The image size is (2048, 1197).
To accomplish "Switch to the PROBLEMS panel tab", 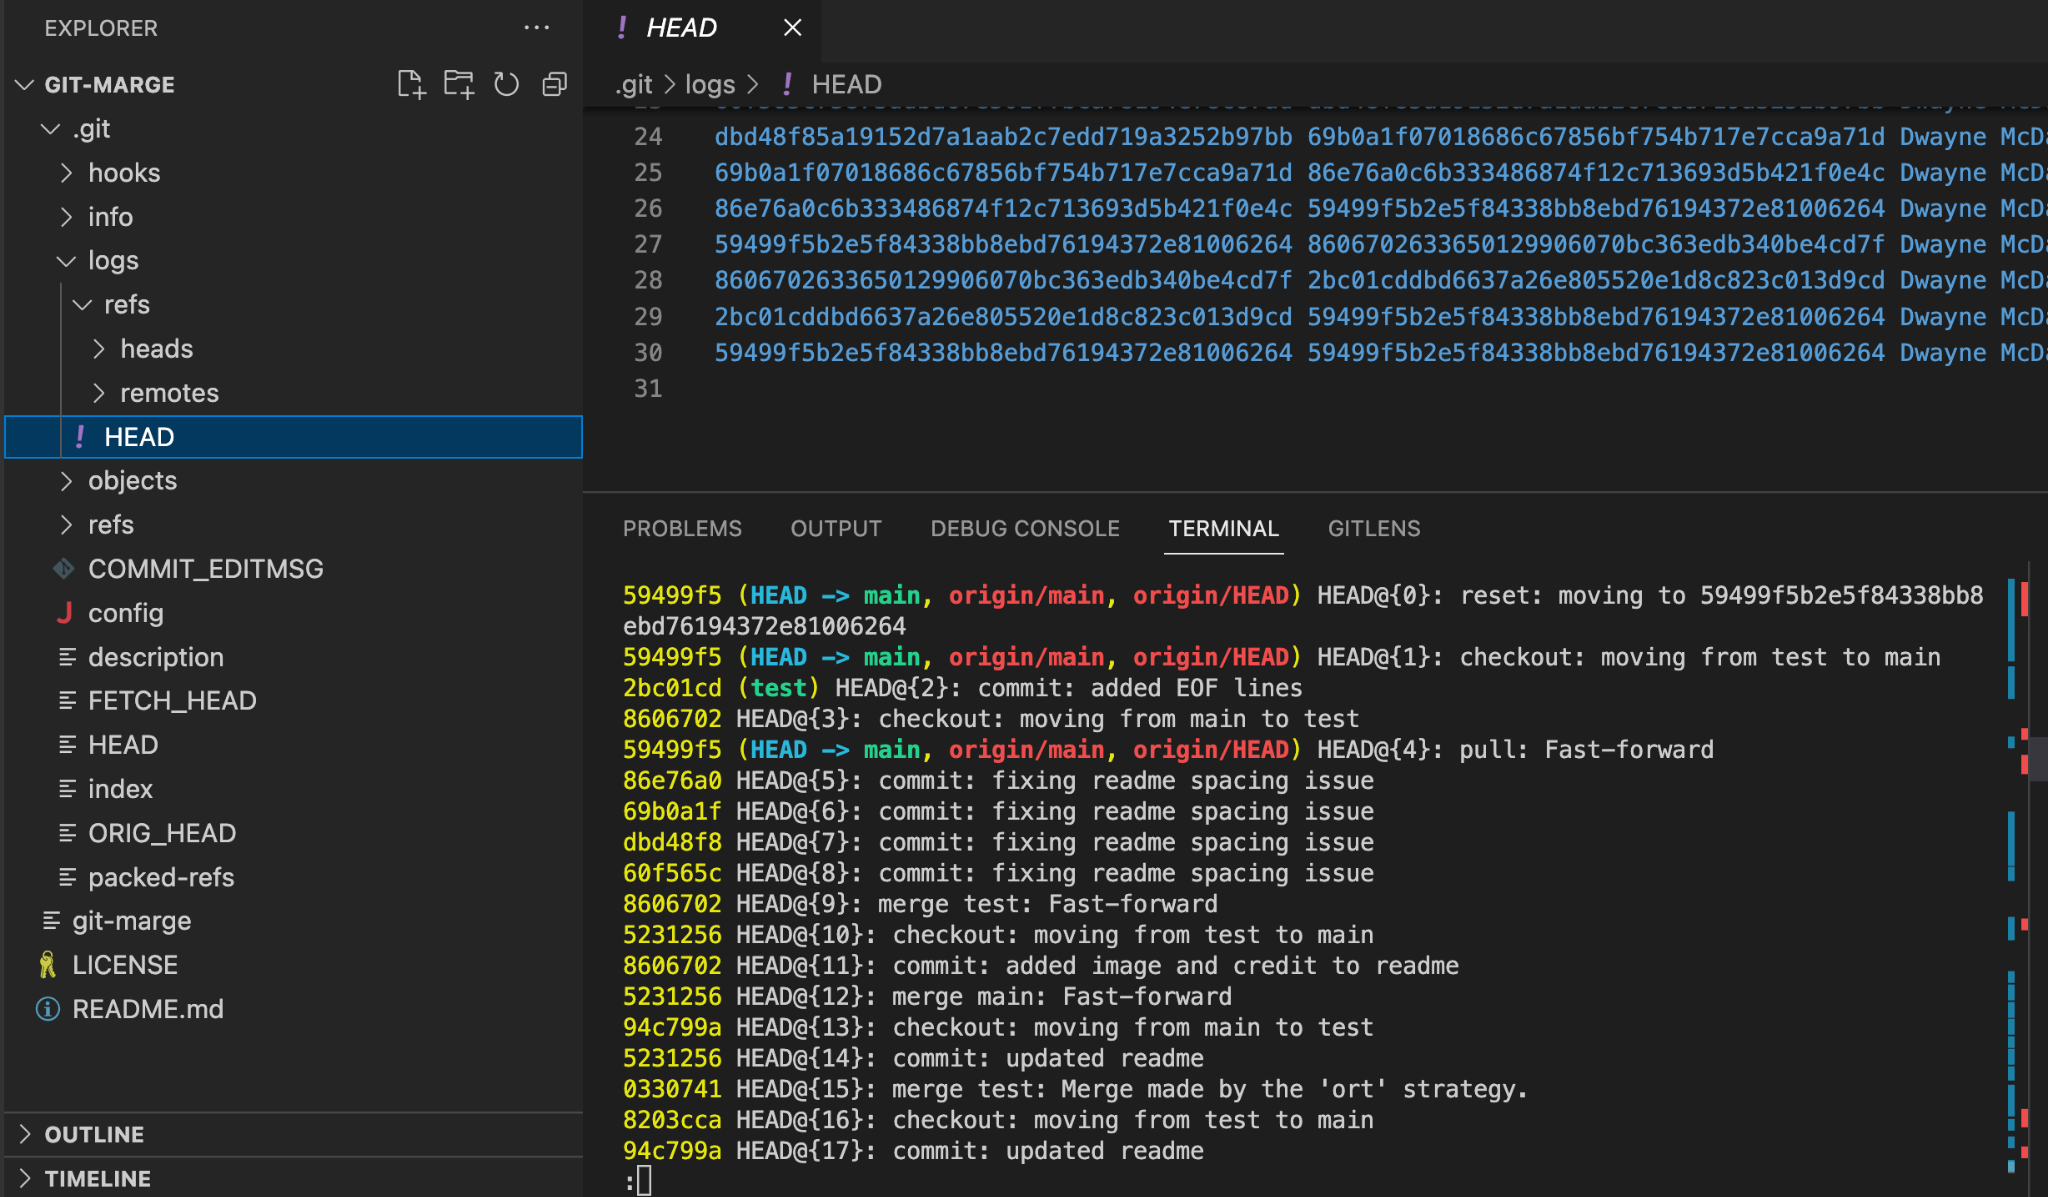I will coord(682,528).
